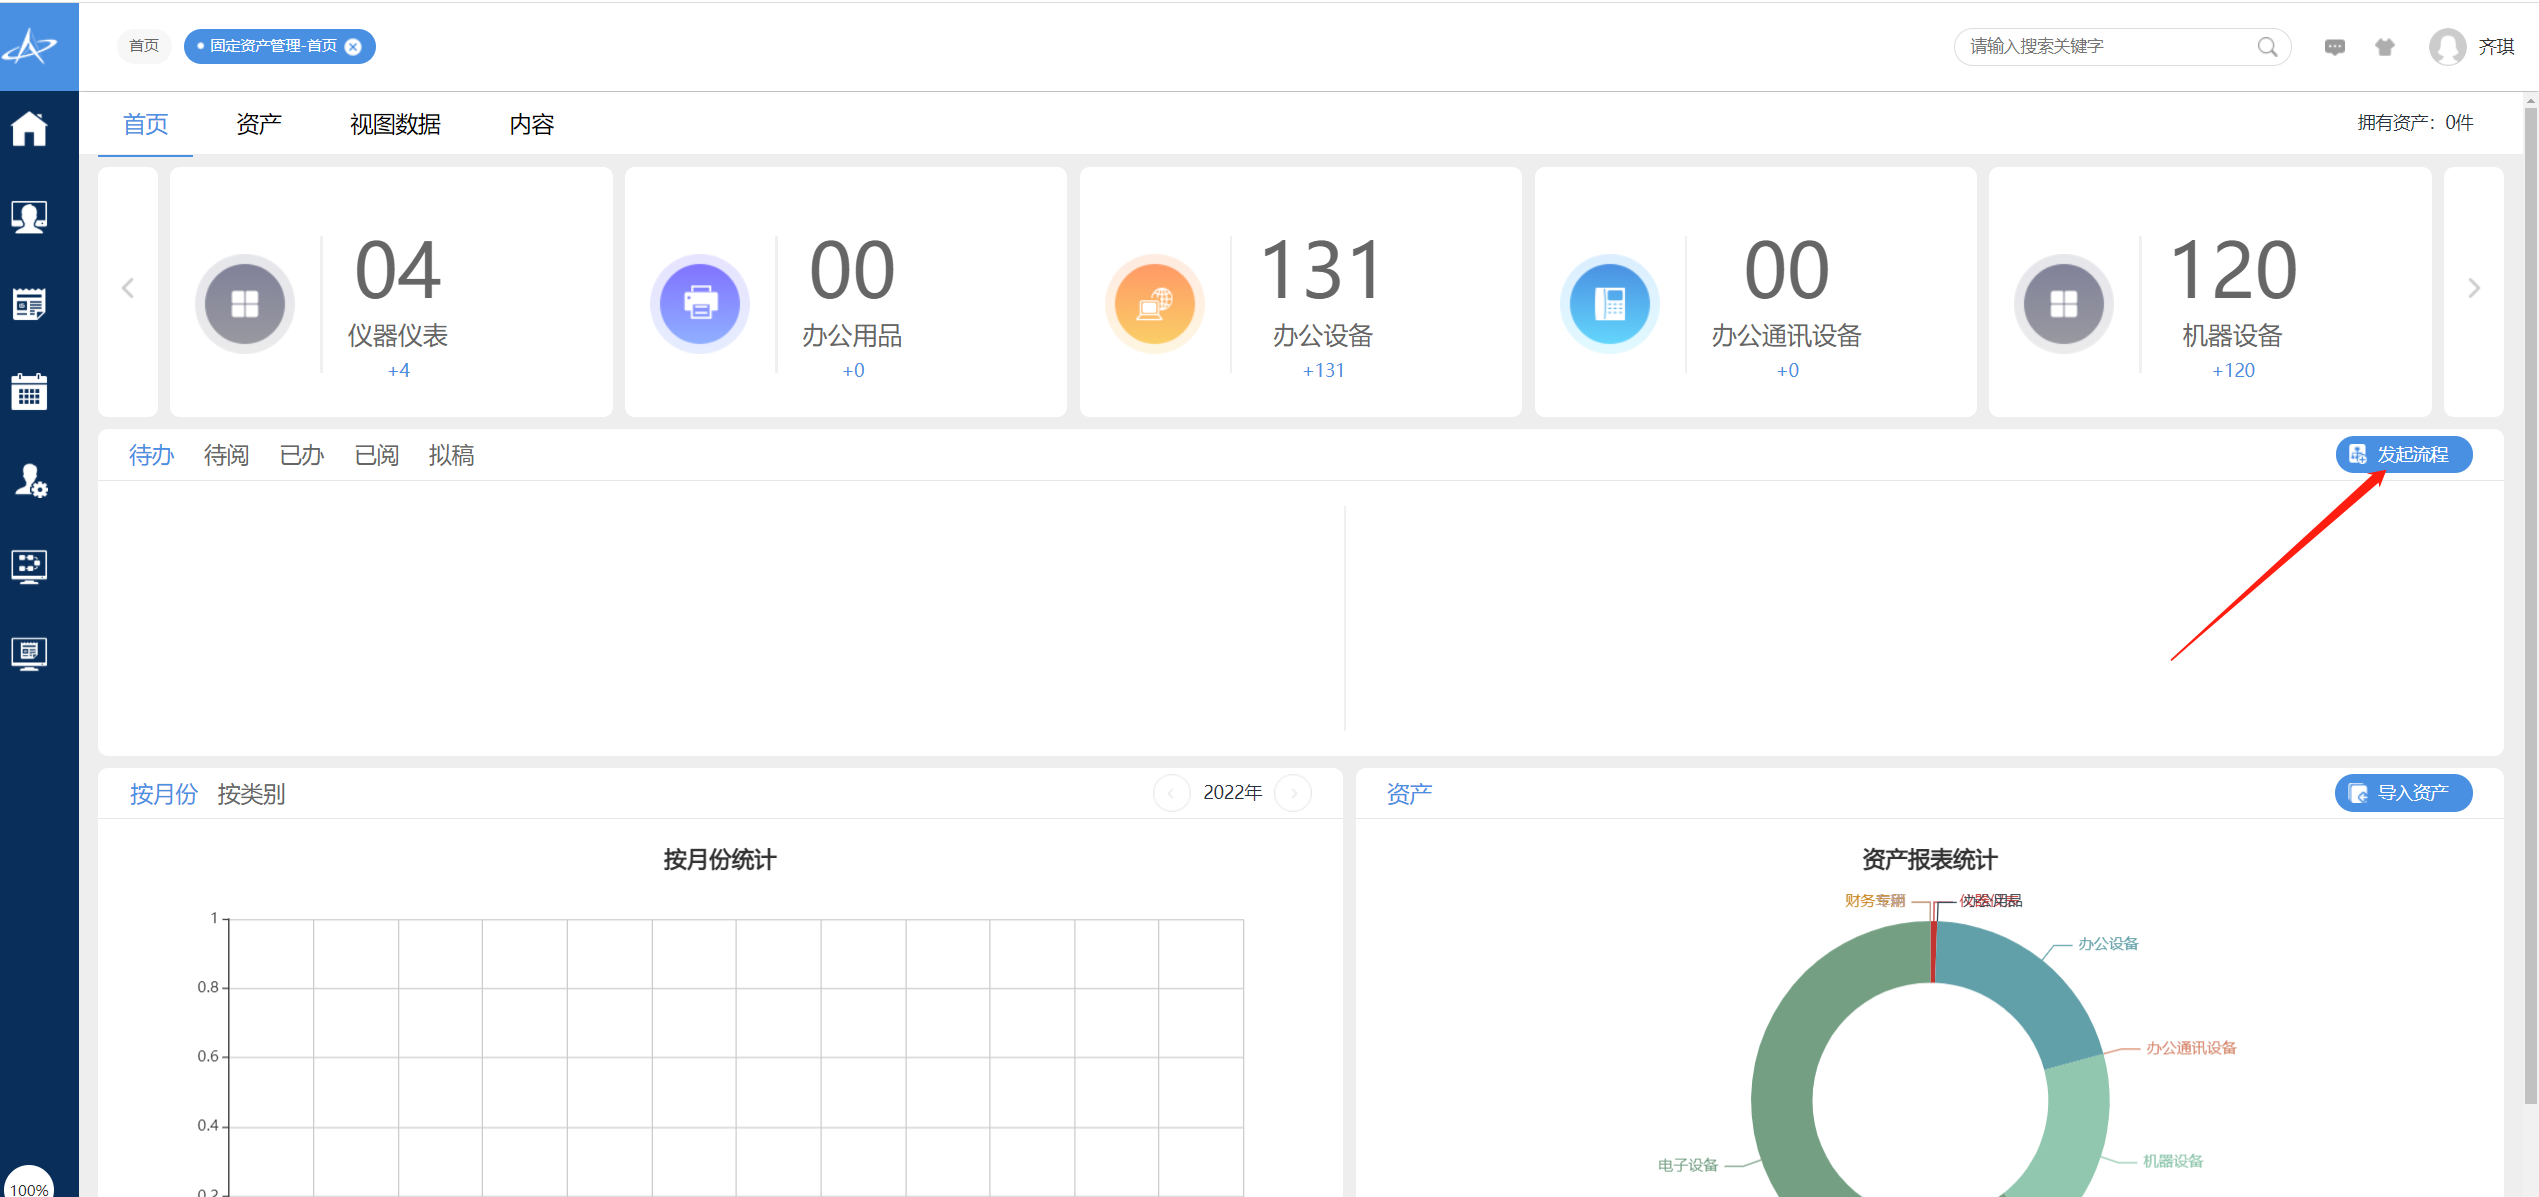Click the 100% zoom indicator

coord(30,1187)
